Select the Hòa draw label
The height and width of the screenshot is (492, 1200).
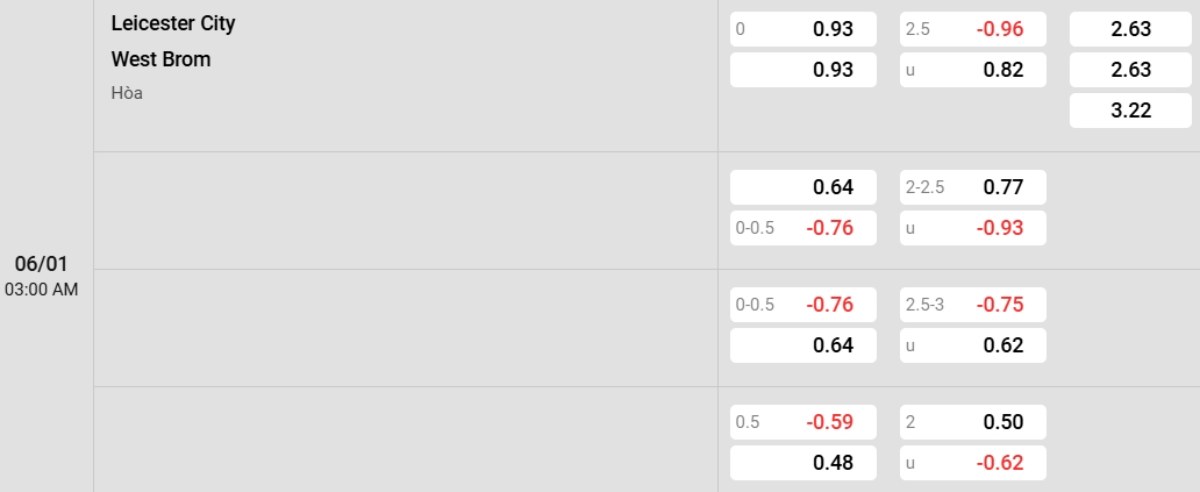pyautogui.click(x=127, y=93)
